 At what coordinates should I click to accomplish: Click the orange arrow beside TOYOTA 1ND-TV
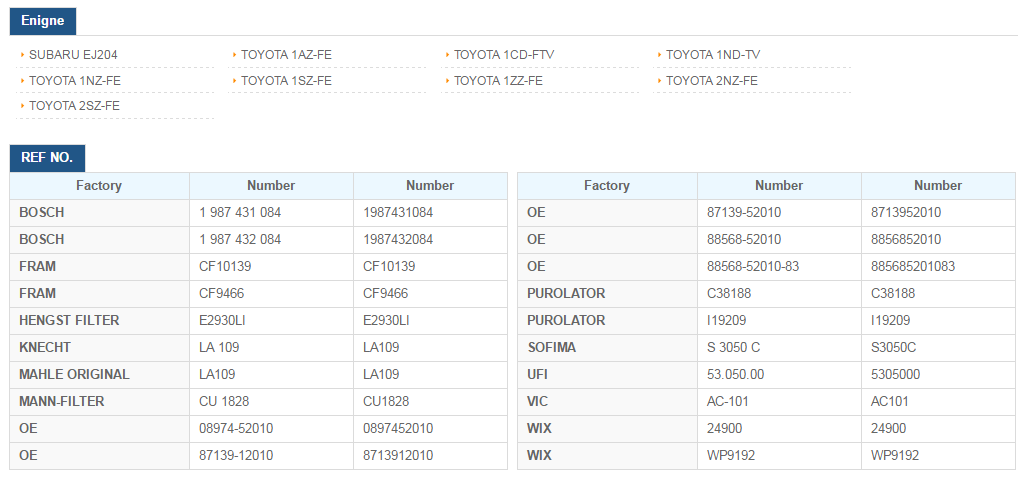point(660,55)
